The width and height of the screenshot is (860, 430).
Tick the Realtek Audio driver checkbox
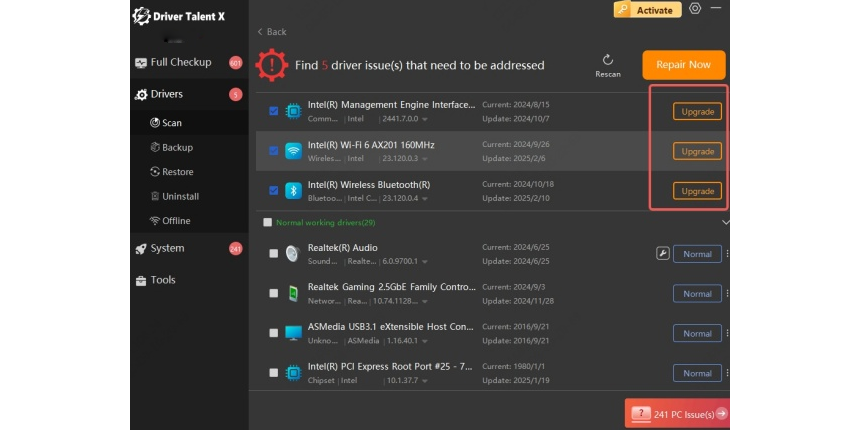(274, 254)
